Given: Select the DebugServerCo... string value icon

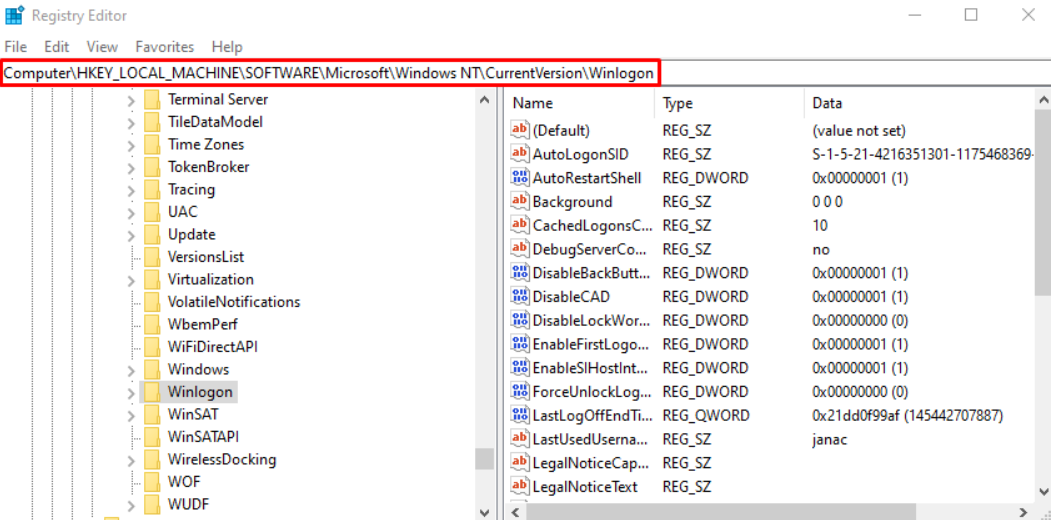Looking at the screenshot, I should click(x=519, y=249).
